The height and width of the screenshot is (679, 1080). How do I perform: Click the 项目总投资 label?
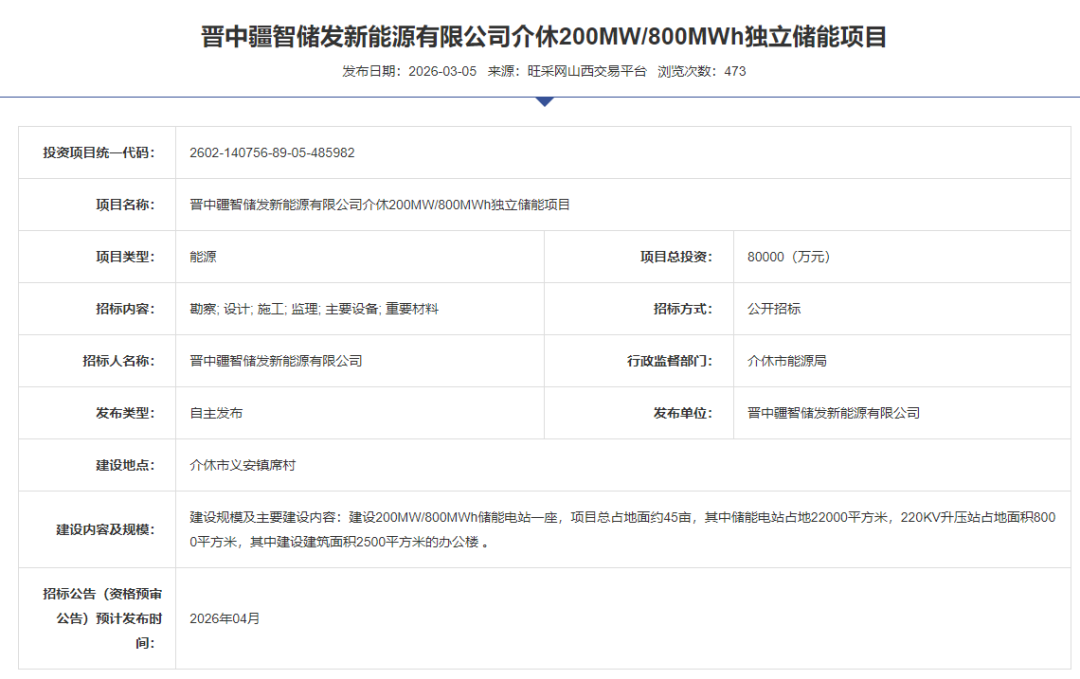point(676,257)
